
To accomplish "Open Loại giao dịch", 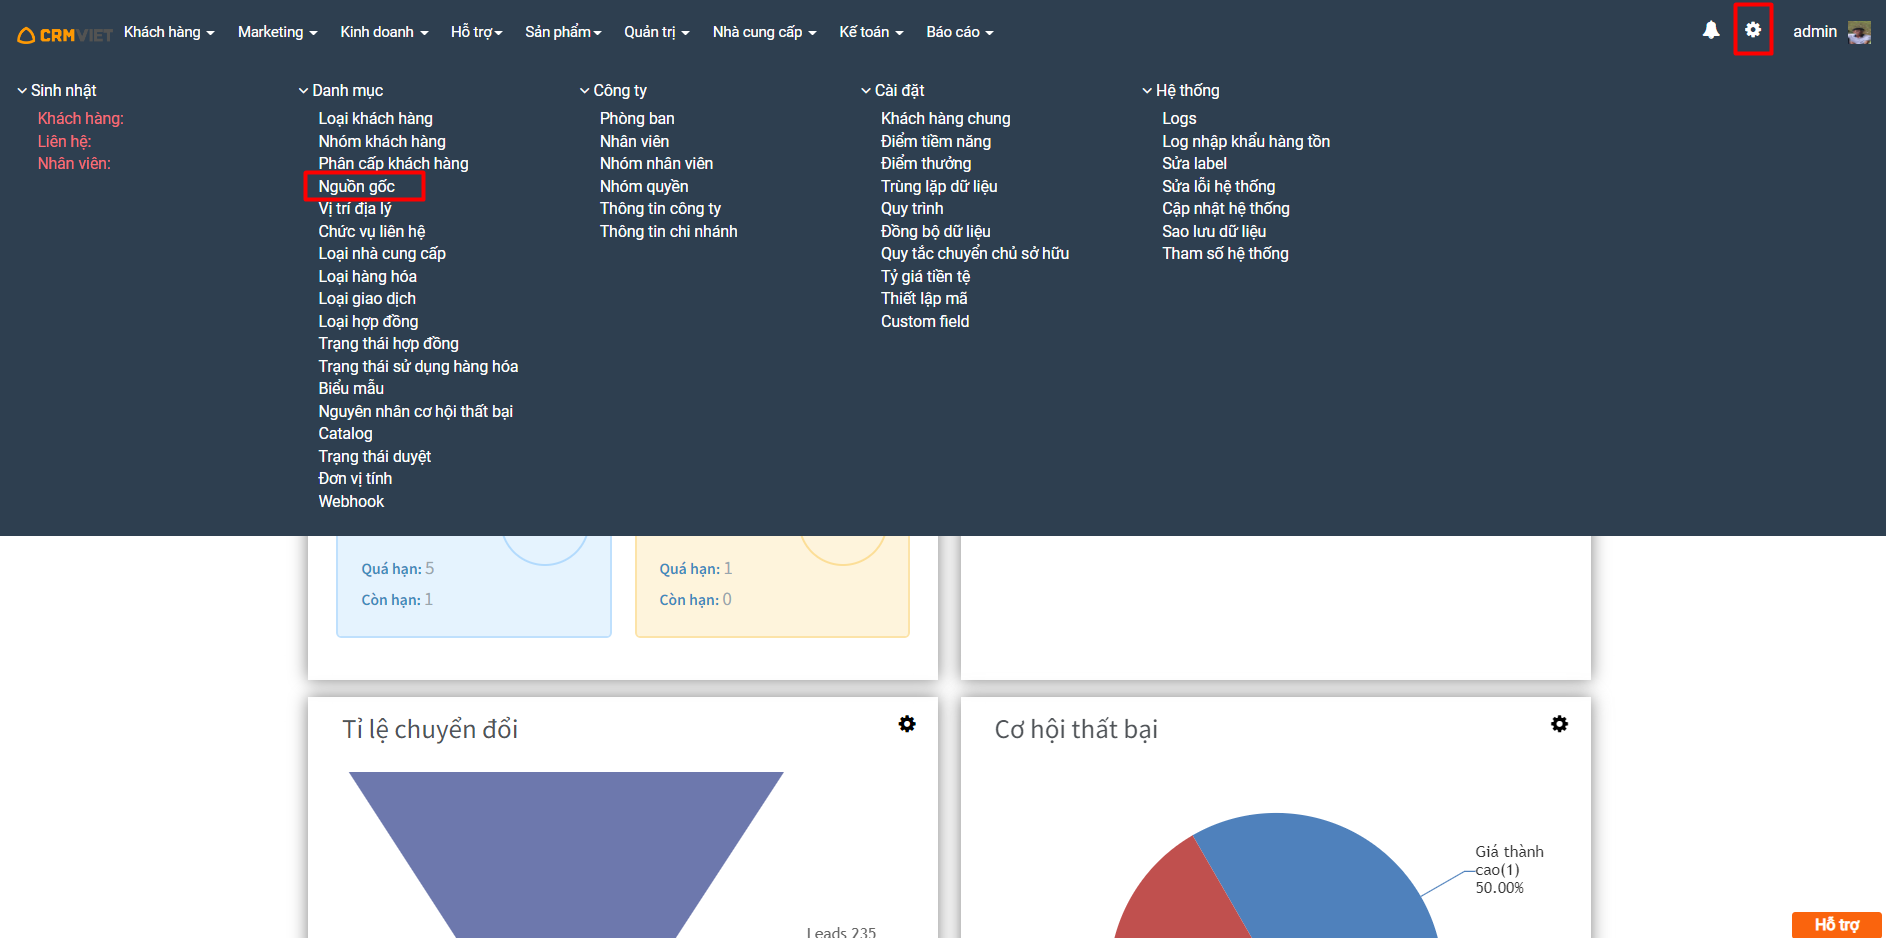I will pos(367,299).
